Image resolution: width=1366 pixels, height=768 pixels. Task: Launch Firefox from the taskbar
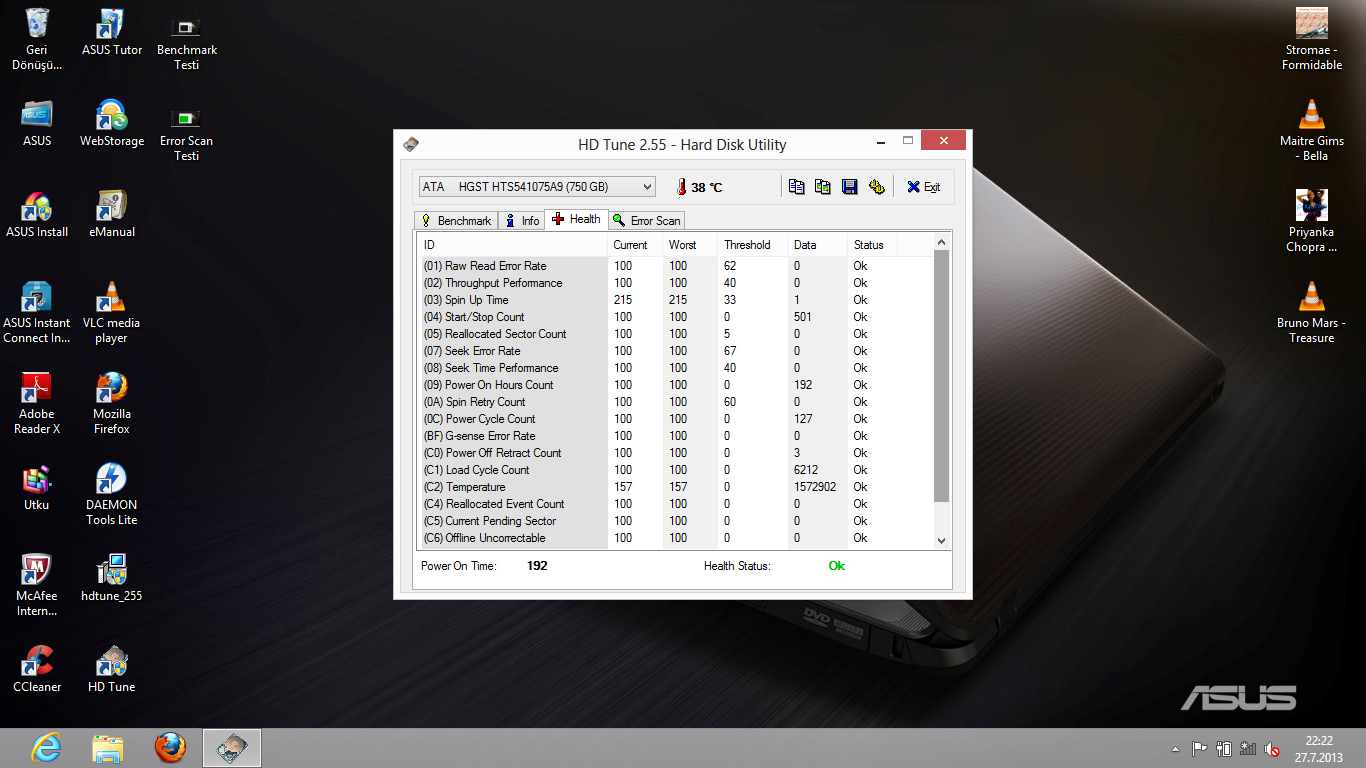coord(170,748)
